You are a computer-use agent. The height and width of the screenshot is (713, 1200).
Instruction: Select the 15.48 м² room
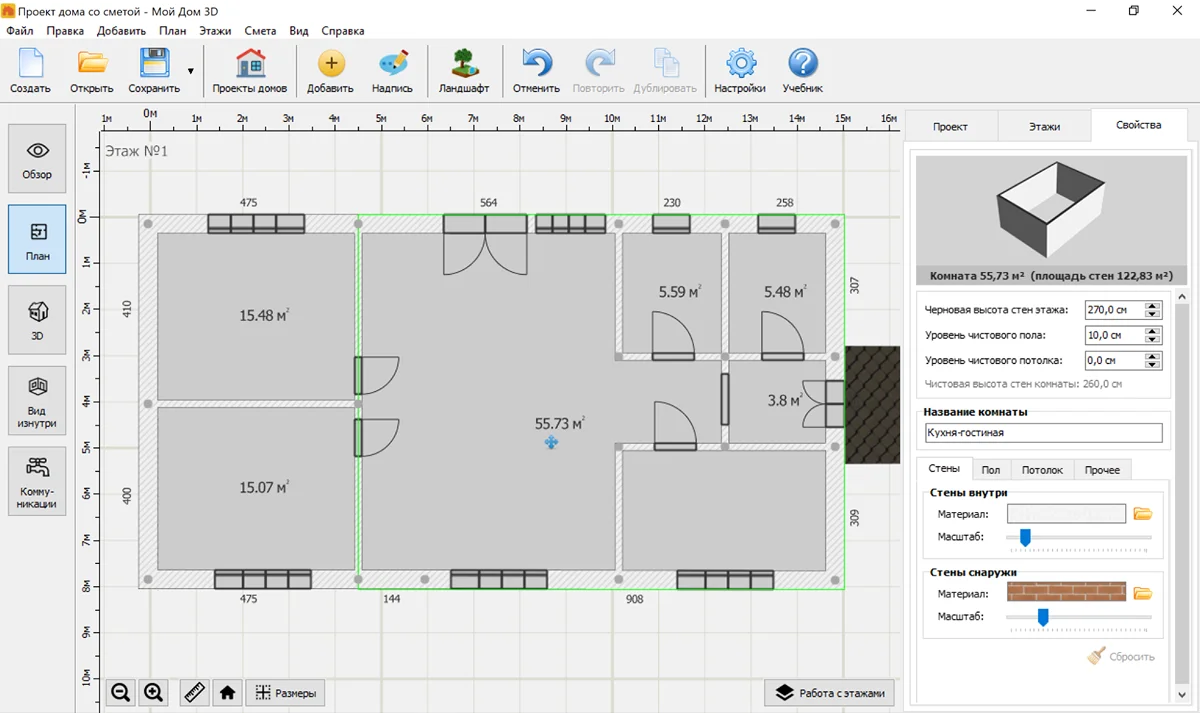(x=257, y=316)
